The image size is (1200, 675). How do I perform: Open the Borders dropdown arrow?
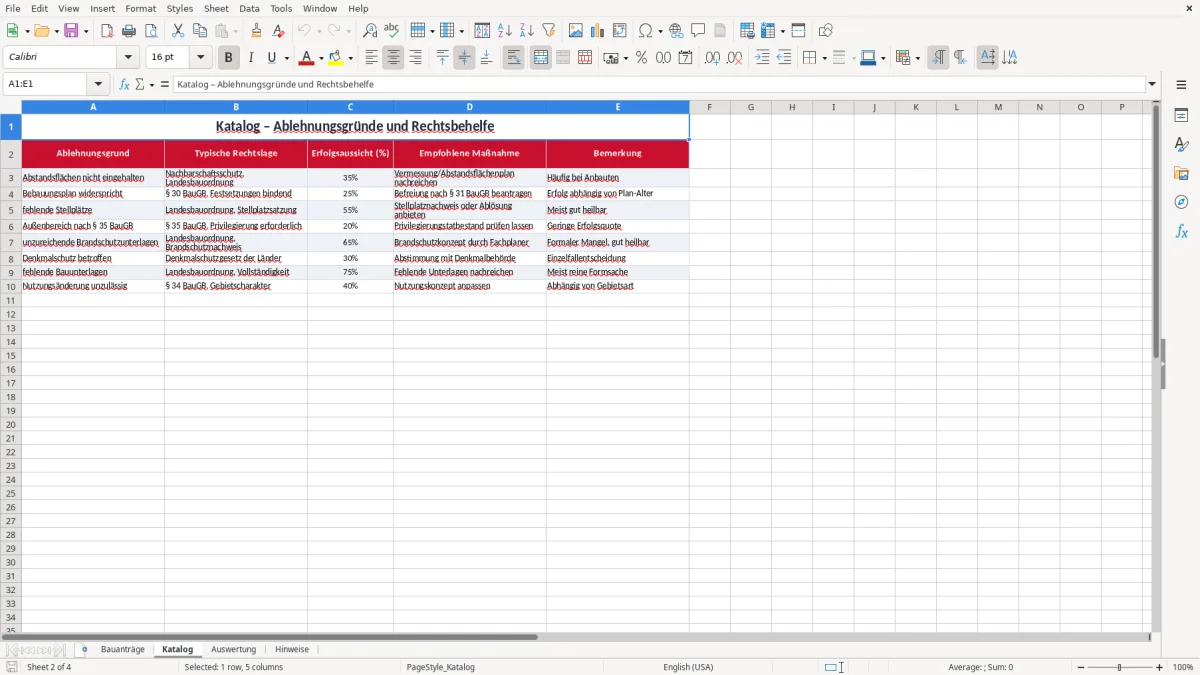tap(824, 58)
